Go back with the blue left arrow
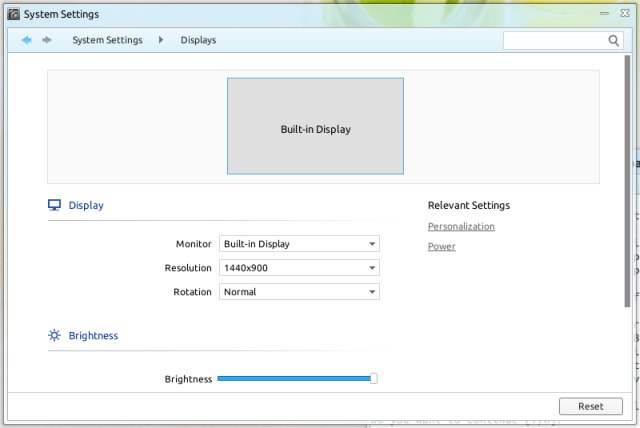The height and width of the screenshot is (428, 640). coord(27,40)
